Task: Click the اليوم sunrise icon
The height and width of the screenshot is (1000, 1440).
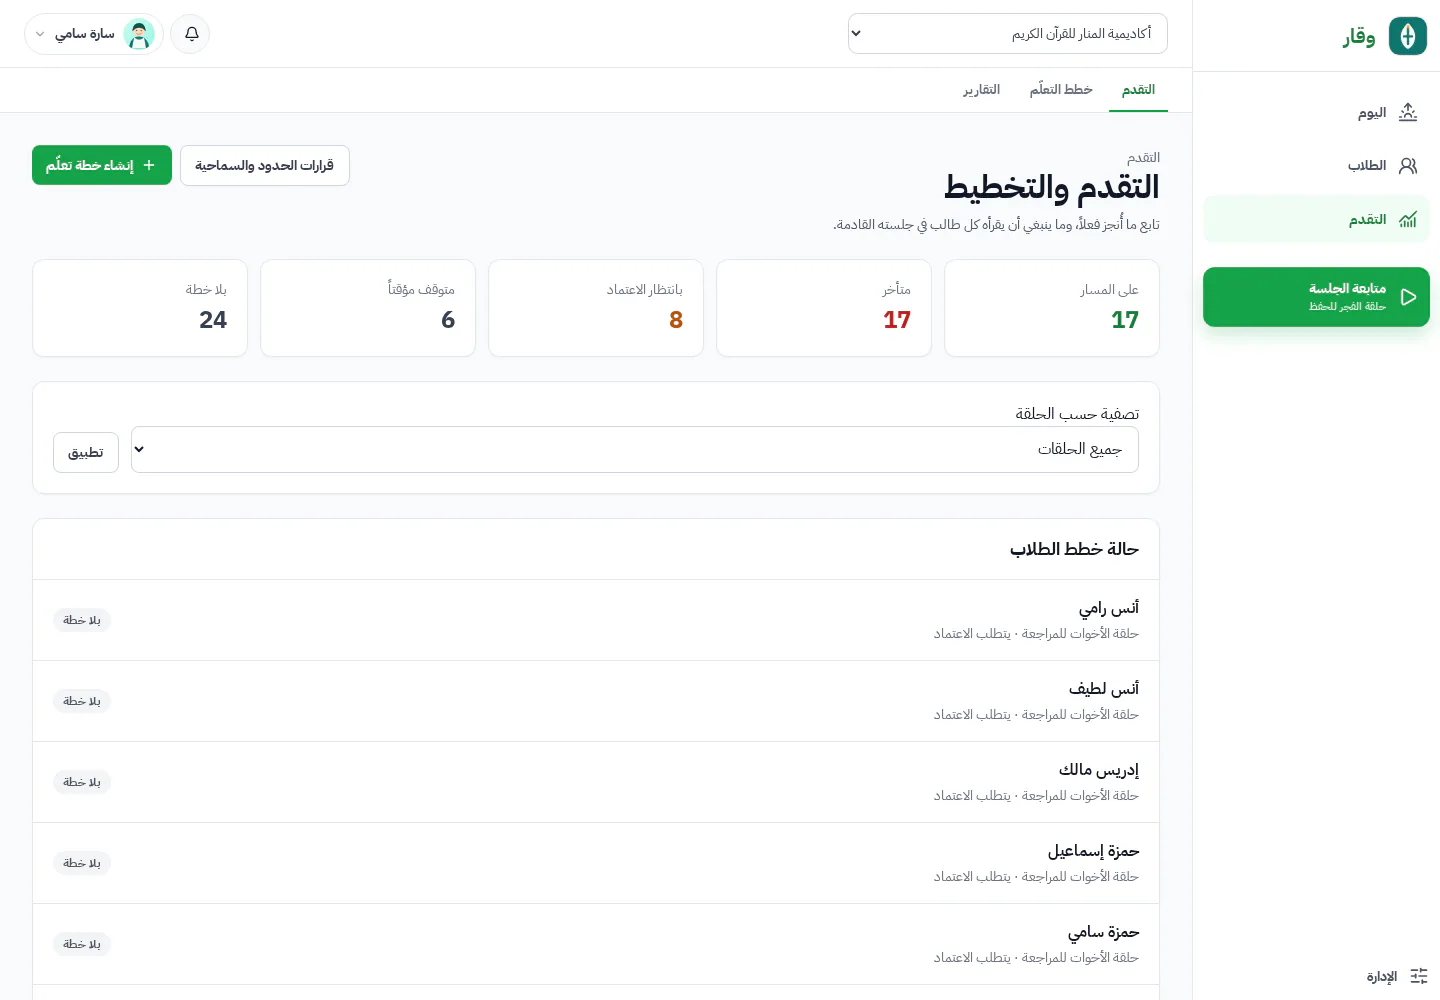Action: pyautogui.click(x=1408, y=112)
